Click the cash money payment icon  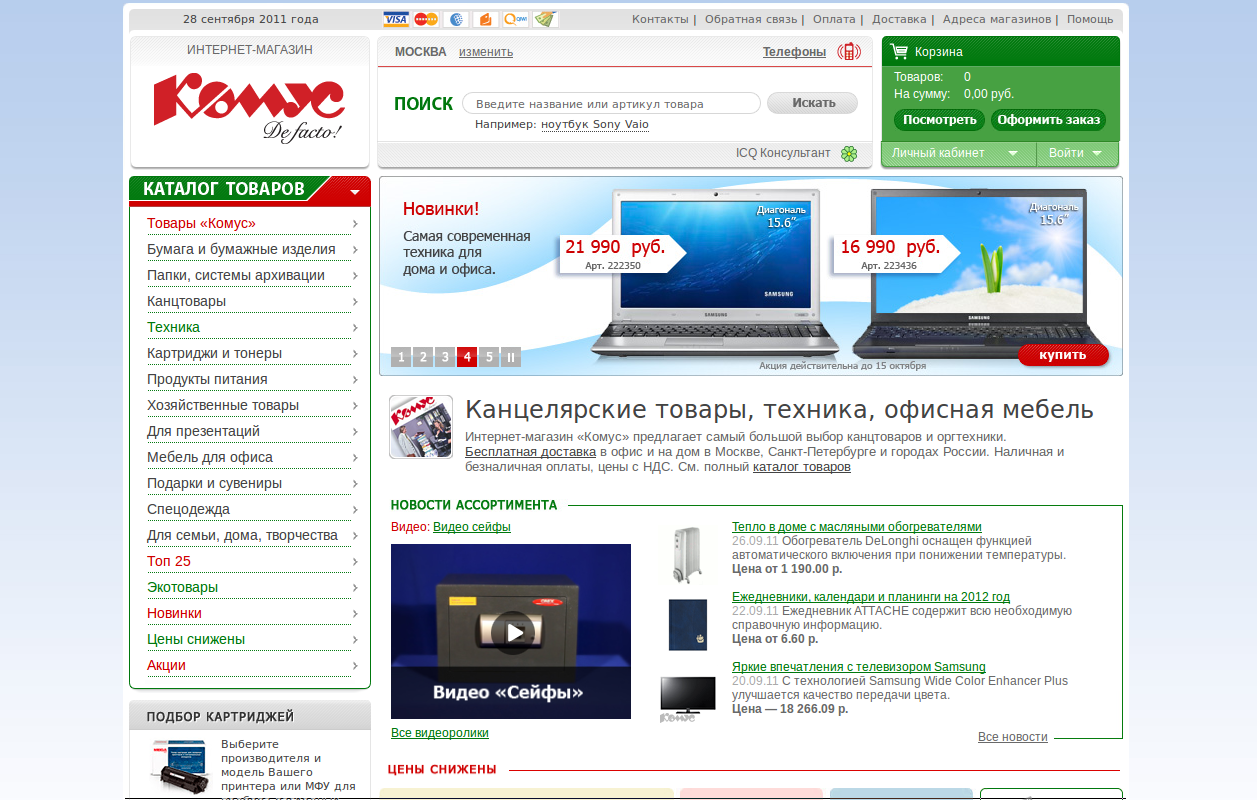(x=545, y=19)
